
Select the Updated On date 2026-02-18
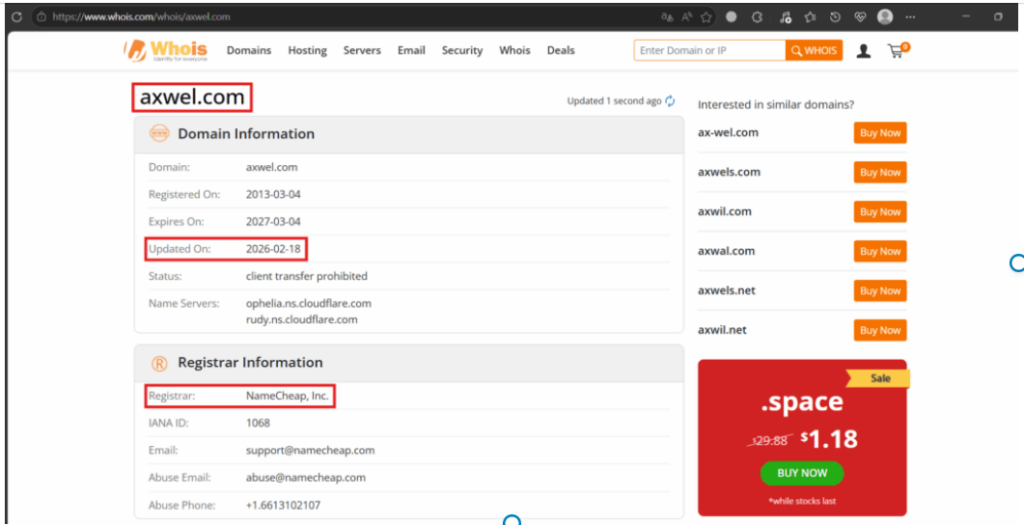click(275, 249)
